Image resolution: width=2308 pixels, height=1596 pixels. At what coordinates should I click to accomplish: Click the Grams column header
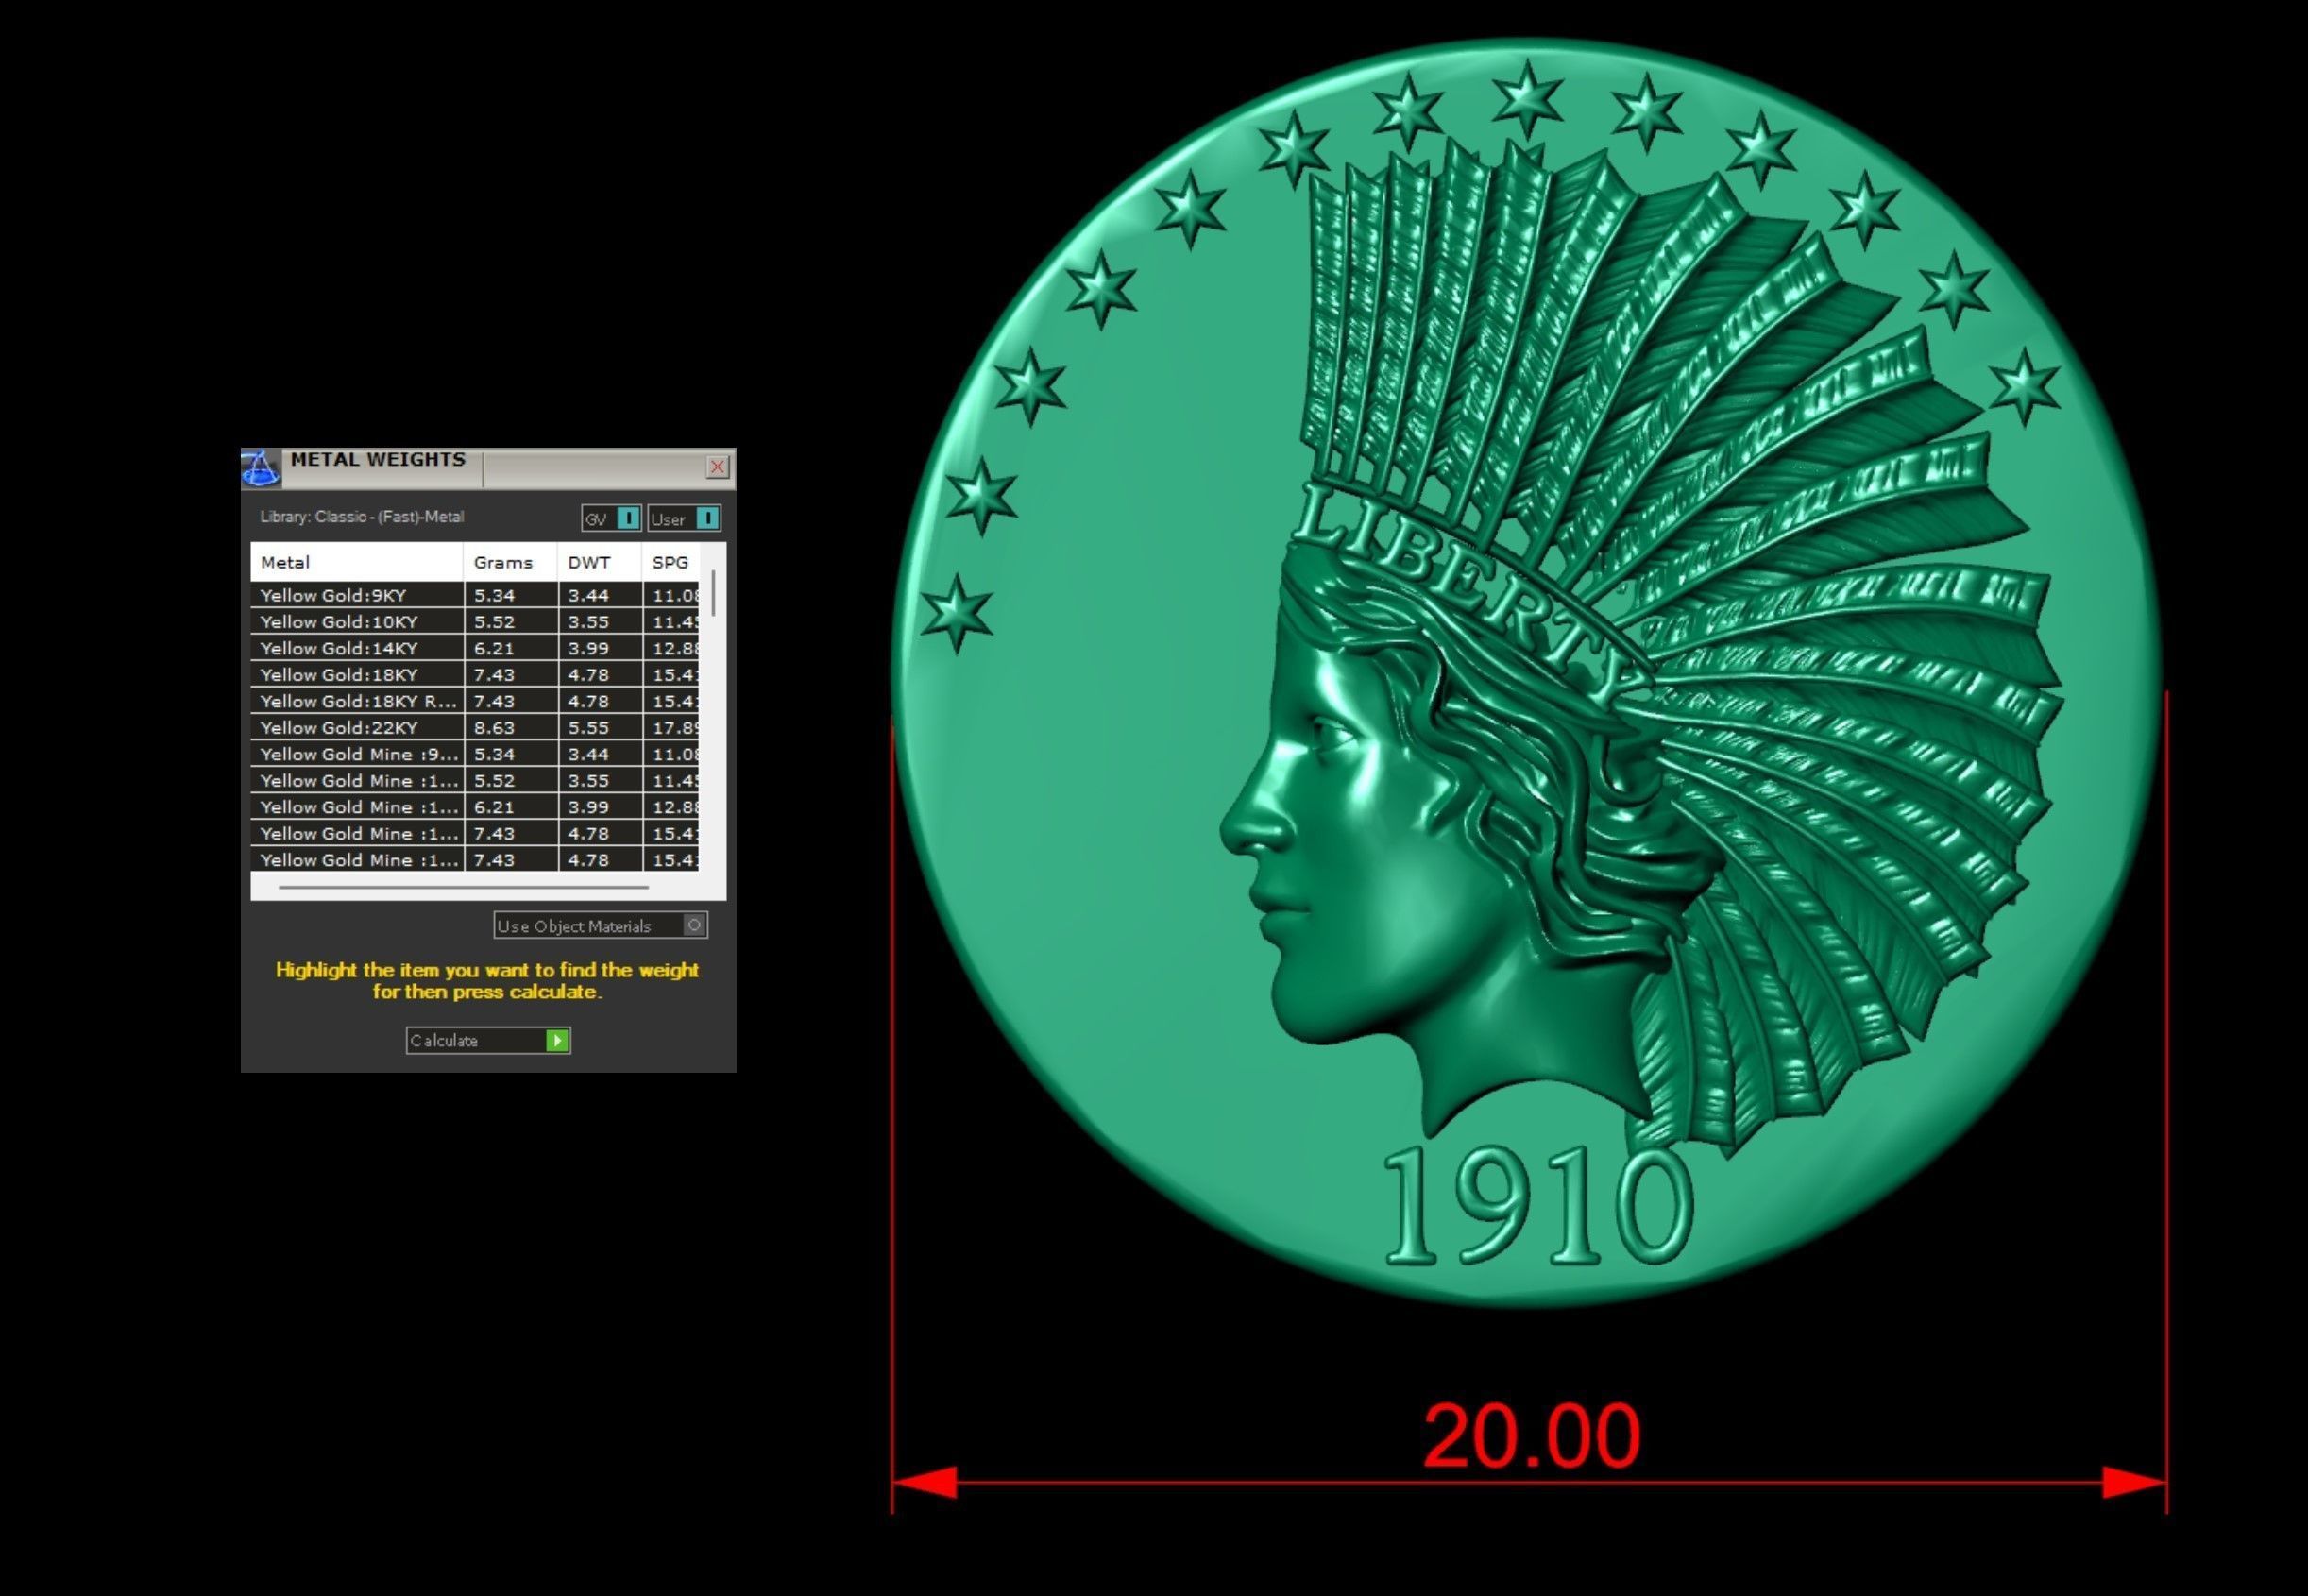point(510,562)
